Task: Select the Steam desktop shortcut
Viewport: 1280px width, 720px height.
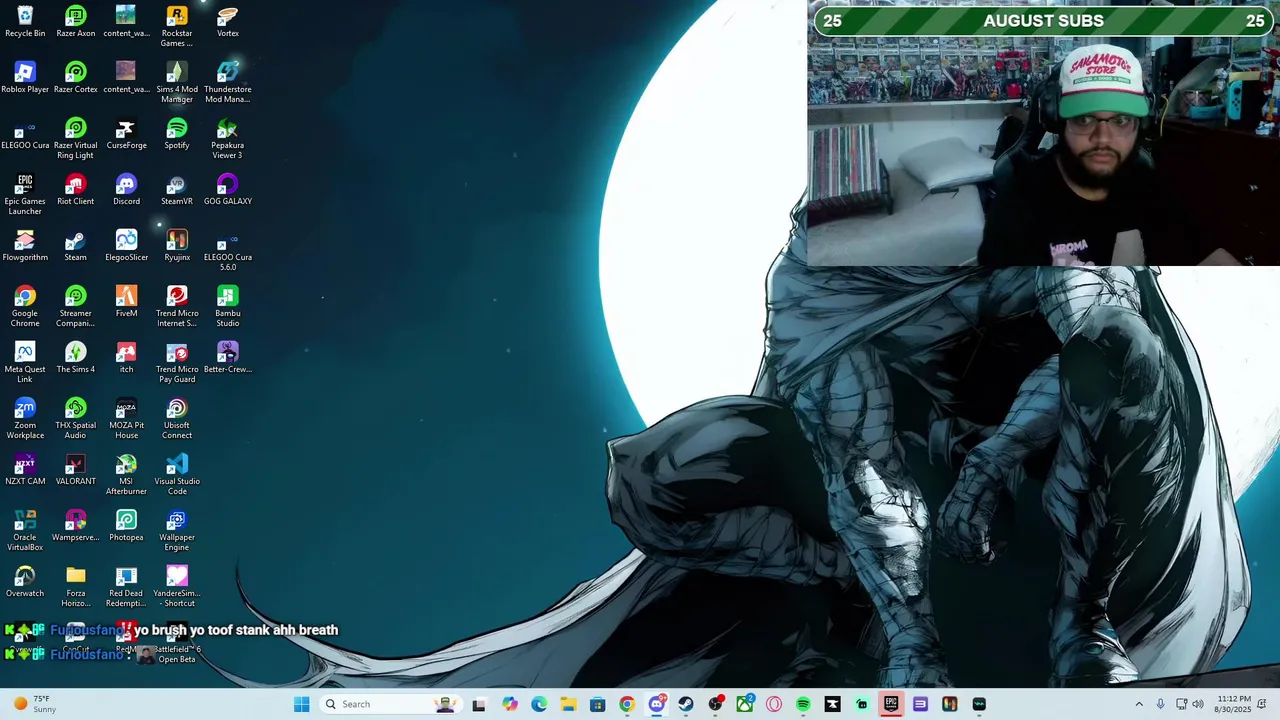Action: (76, 245)
